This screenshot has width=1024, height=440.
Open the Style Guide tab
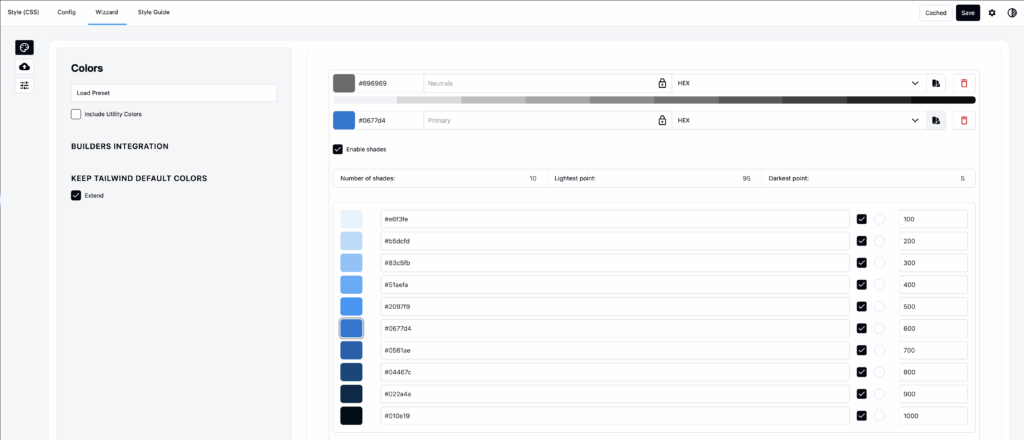pyautogui.click(x=154, y=12)
